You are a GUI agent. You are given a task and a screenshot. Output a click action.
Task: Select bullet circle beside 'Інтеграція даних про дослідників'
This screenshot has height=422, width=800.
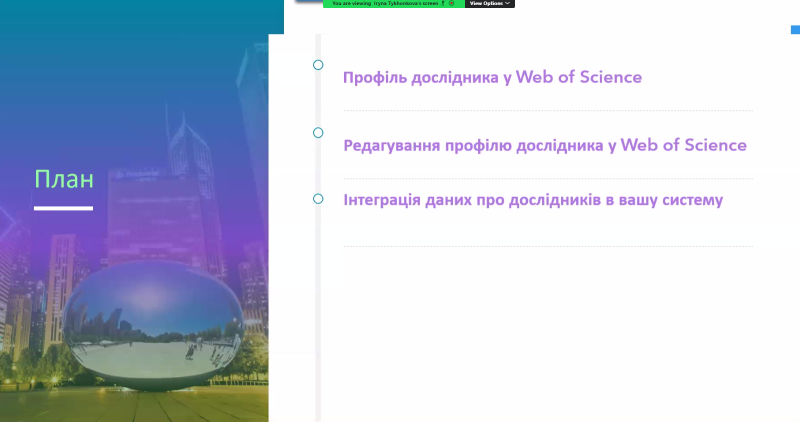(318, 198)
